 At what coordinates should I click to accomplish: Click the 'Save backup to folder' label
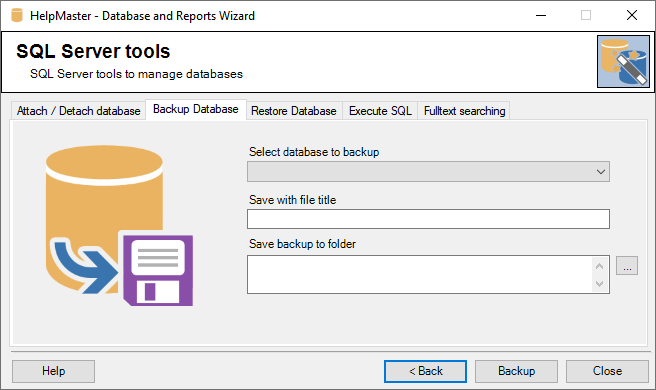[302, 244]
